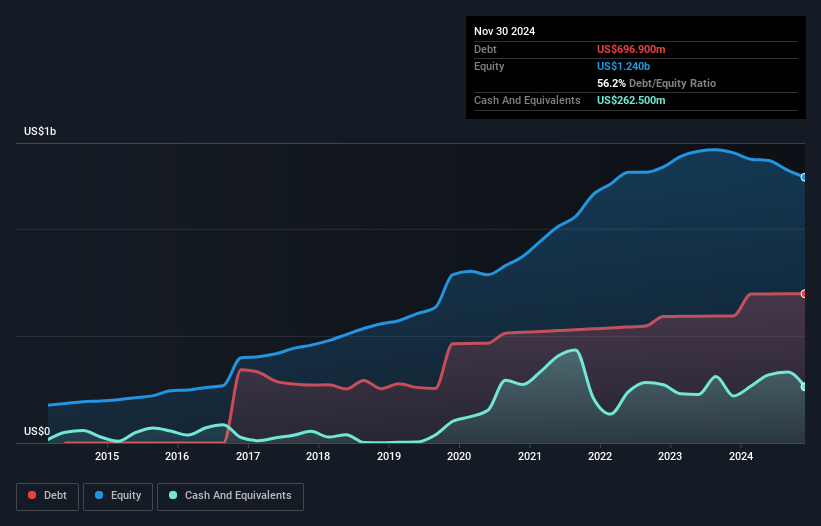Toggle the Cash And Equivalents legend button
The height and width of the screenshot is (526, 821).
pyautogui.click(x=230, y=496)
